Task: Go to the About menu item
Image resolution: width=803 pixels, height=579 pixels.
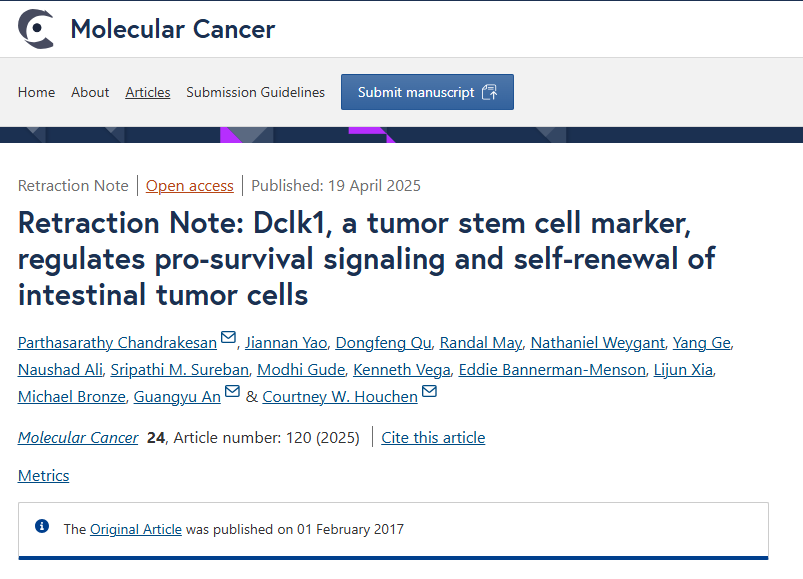Action: click(x=90, y=92)
